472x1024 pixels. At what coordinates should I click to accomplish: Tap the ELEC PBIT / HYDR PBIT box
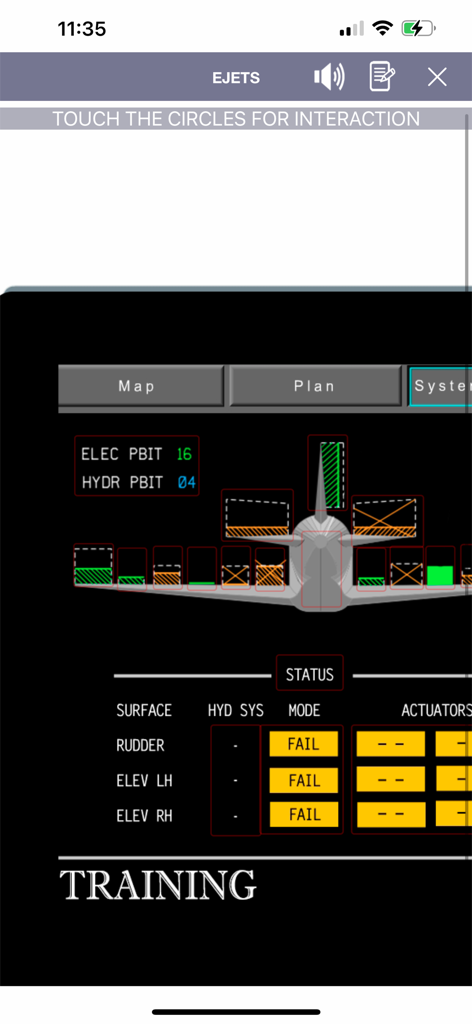tap(136, 466)
